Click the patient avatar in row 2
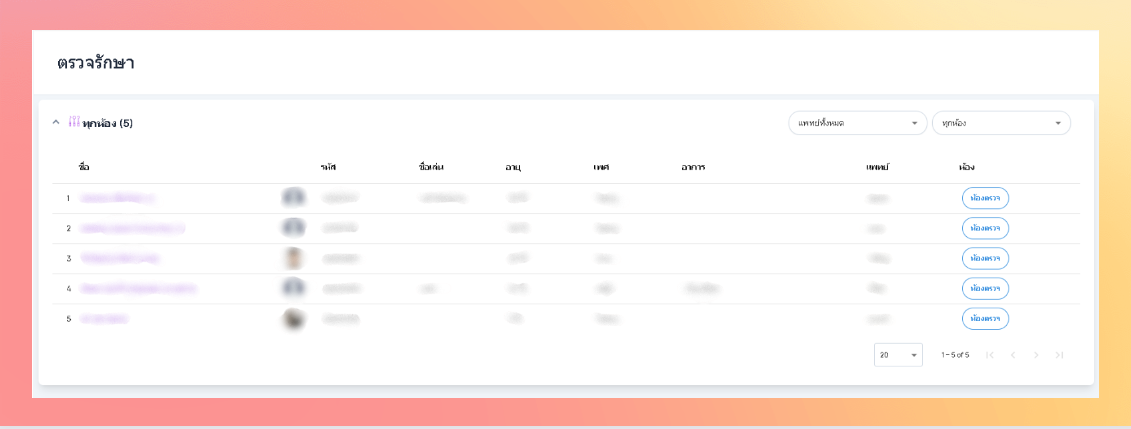Screen dimensions: 1131x429 point(294,228)
